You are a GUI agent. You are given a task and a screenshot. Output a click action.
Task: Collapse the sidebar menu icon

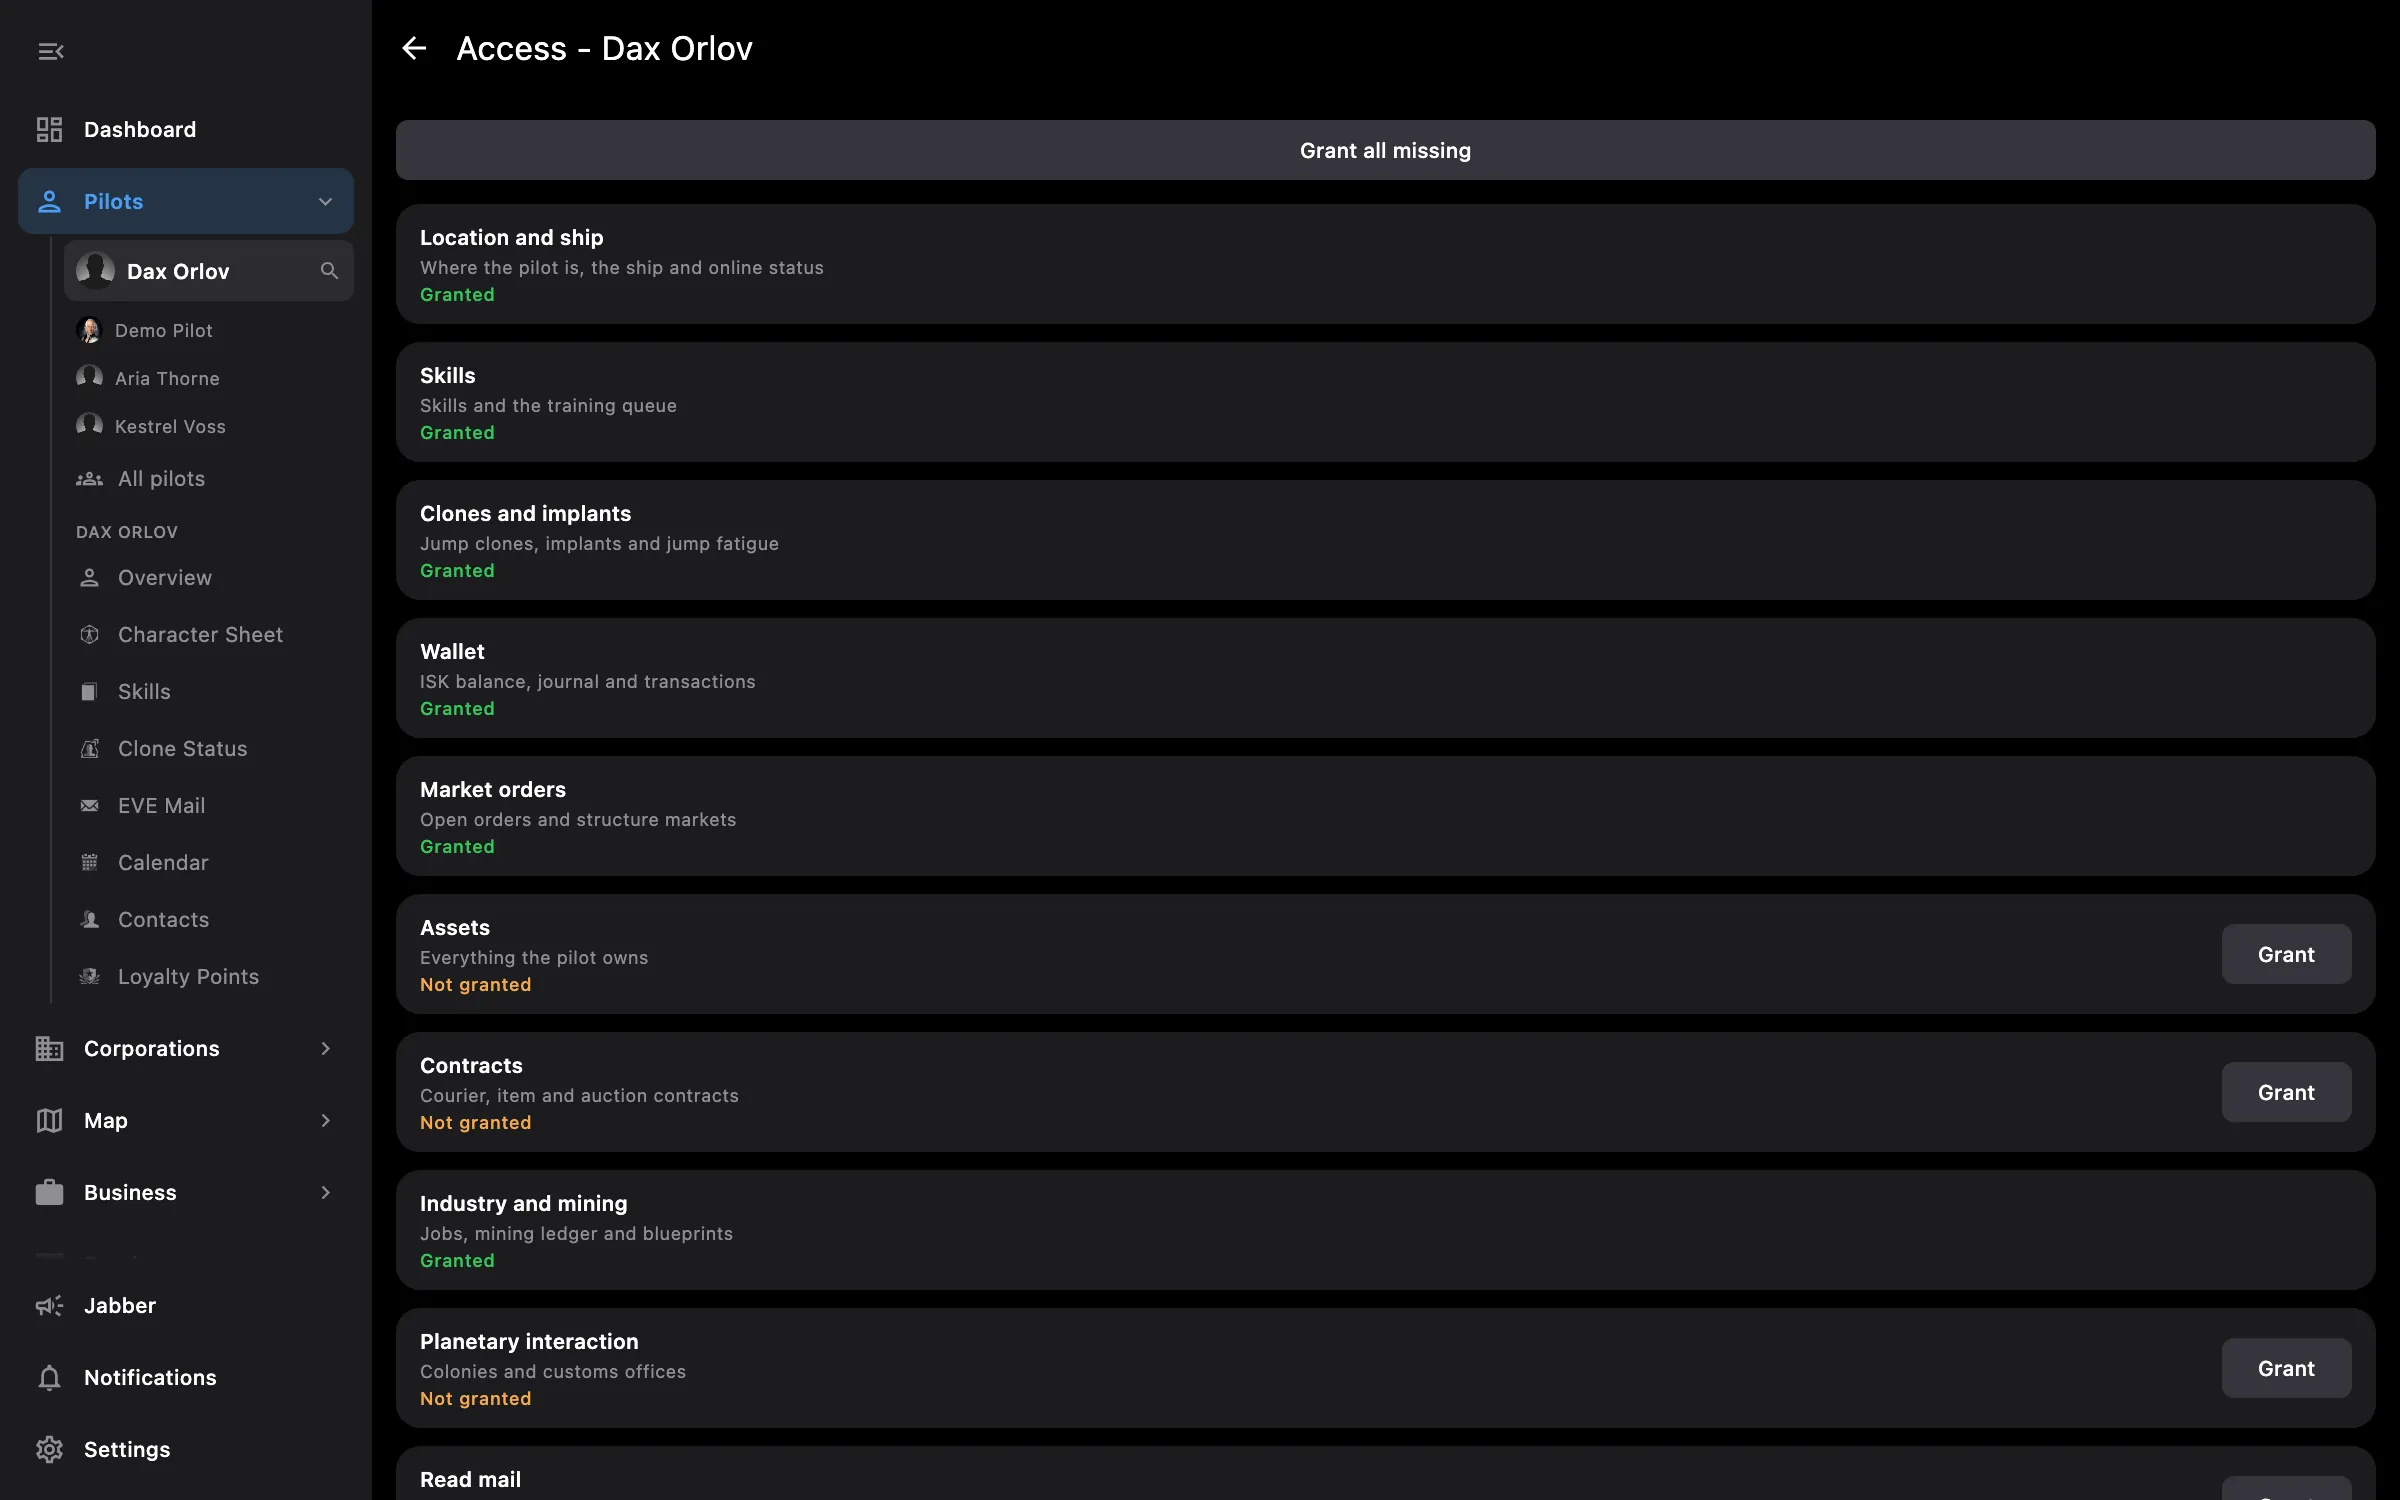click(51, 51)
